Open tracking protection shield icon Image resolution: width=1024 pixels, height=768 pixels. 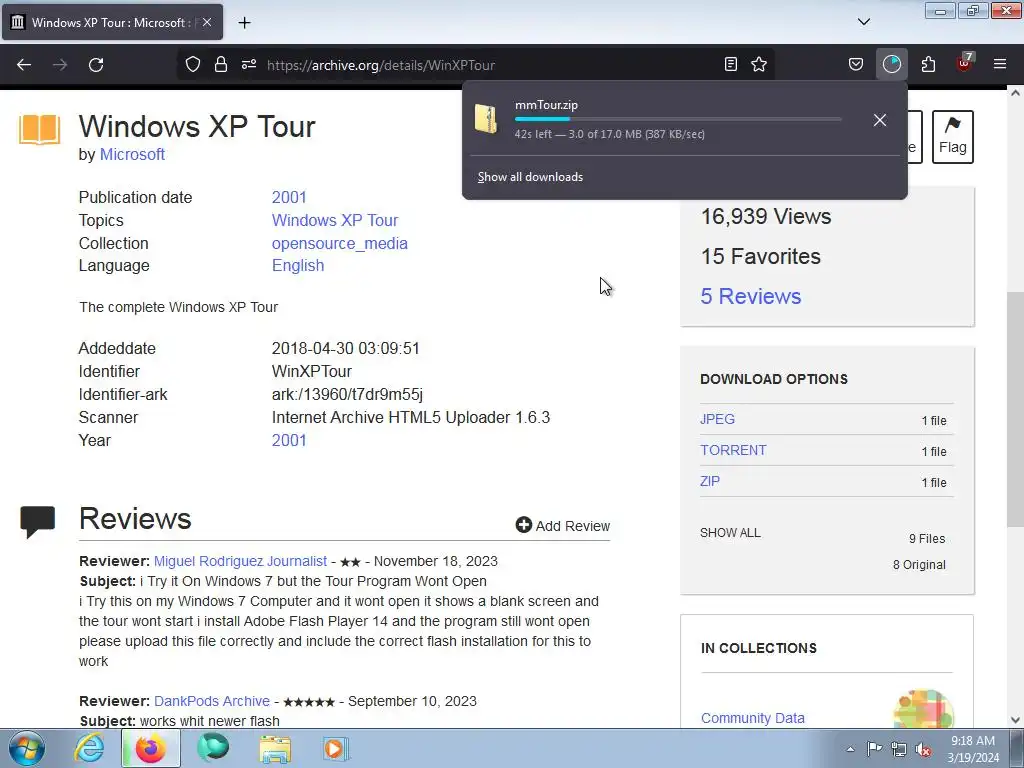[x=193, y=65]
